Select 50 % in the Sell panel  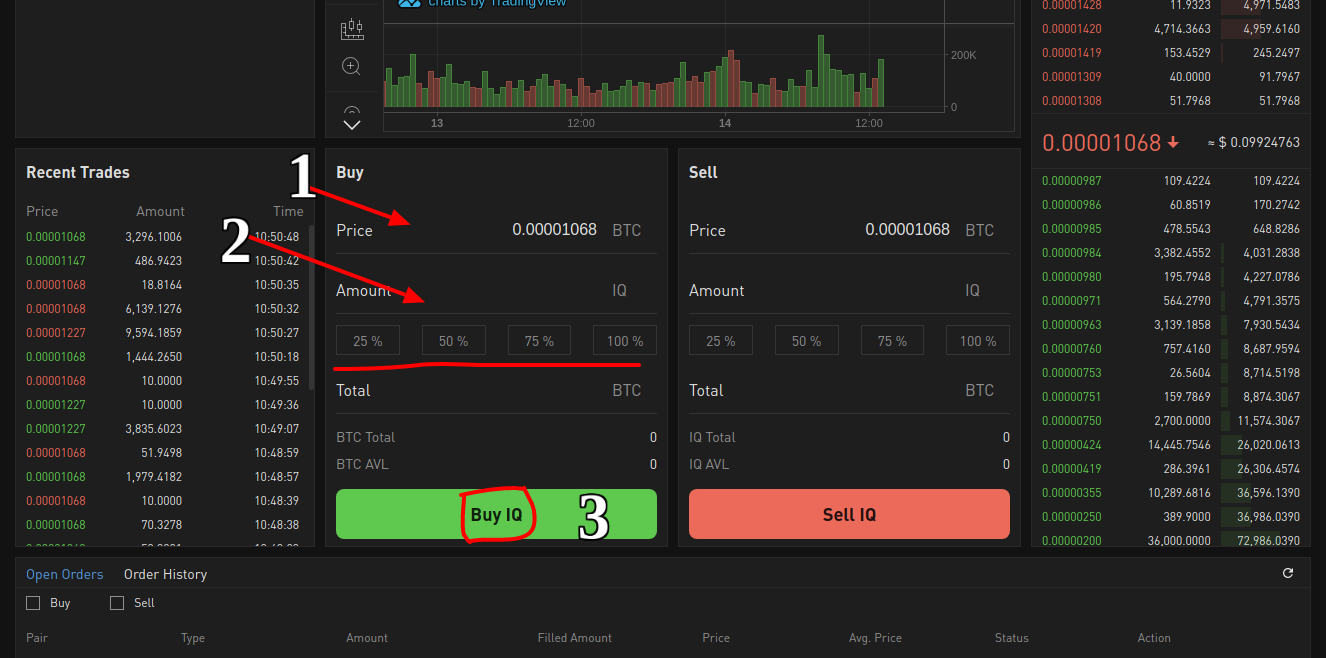click(807, 341)
